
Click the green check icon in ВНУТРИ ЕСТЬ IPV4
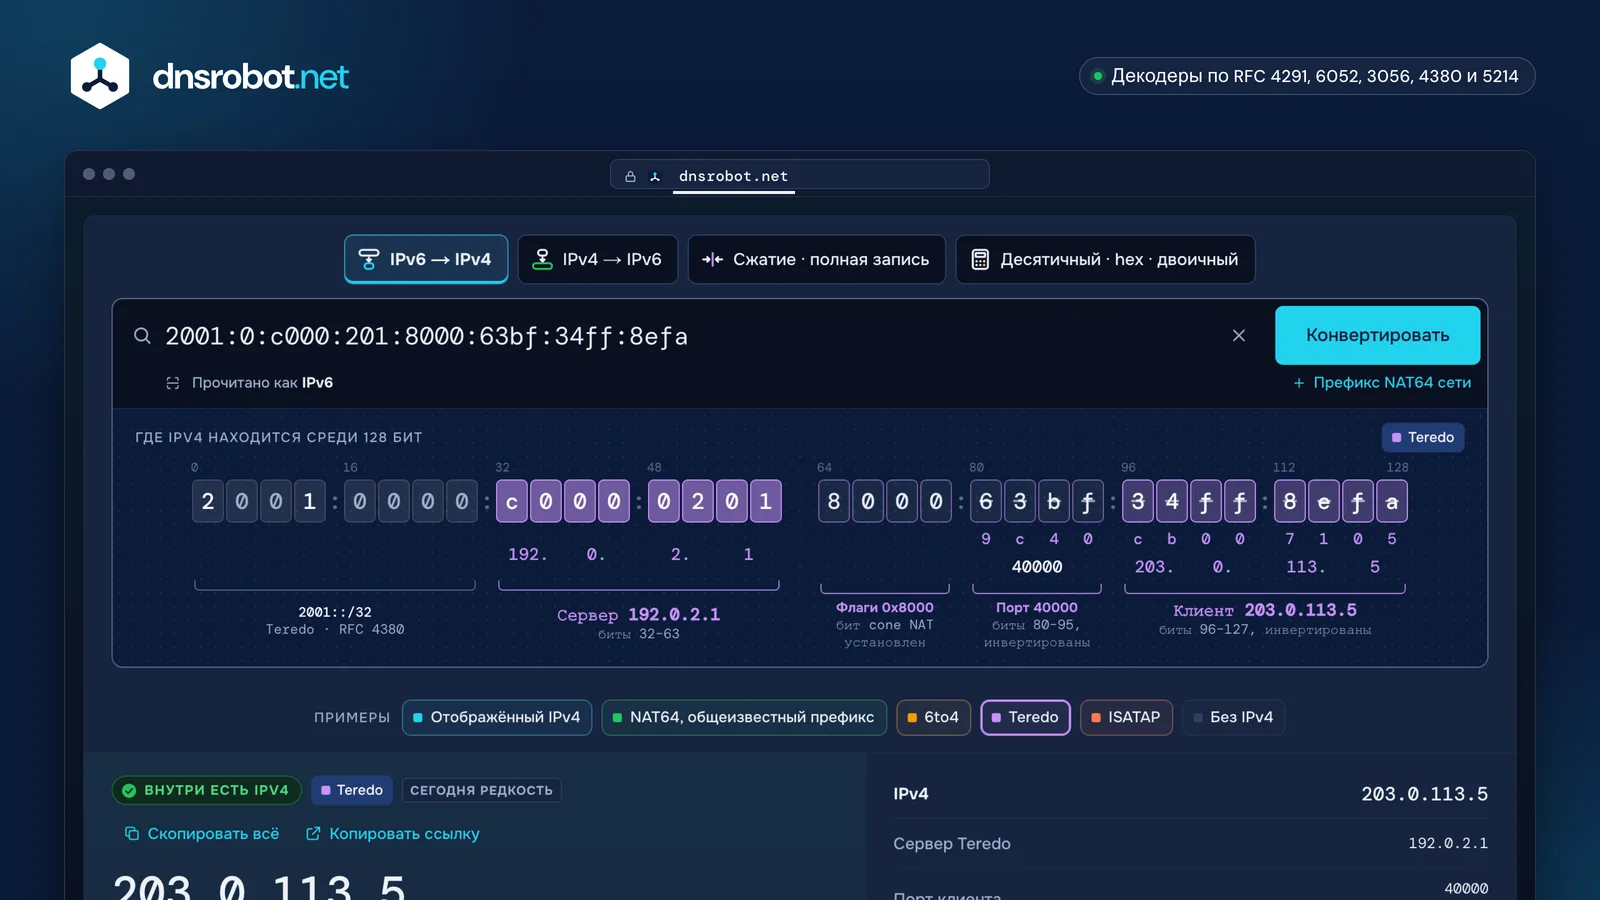[x=129, y=790]
